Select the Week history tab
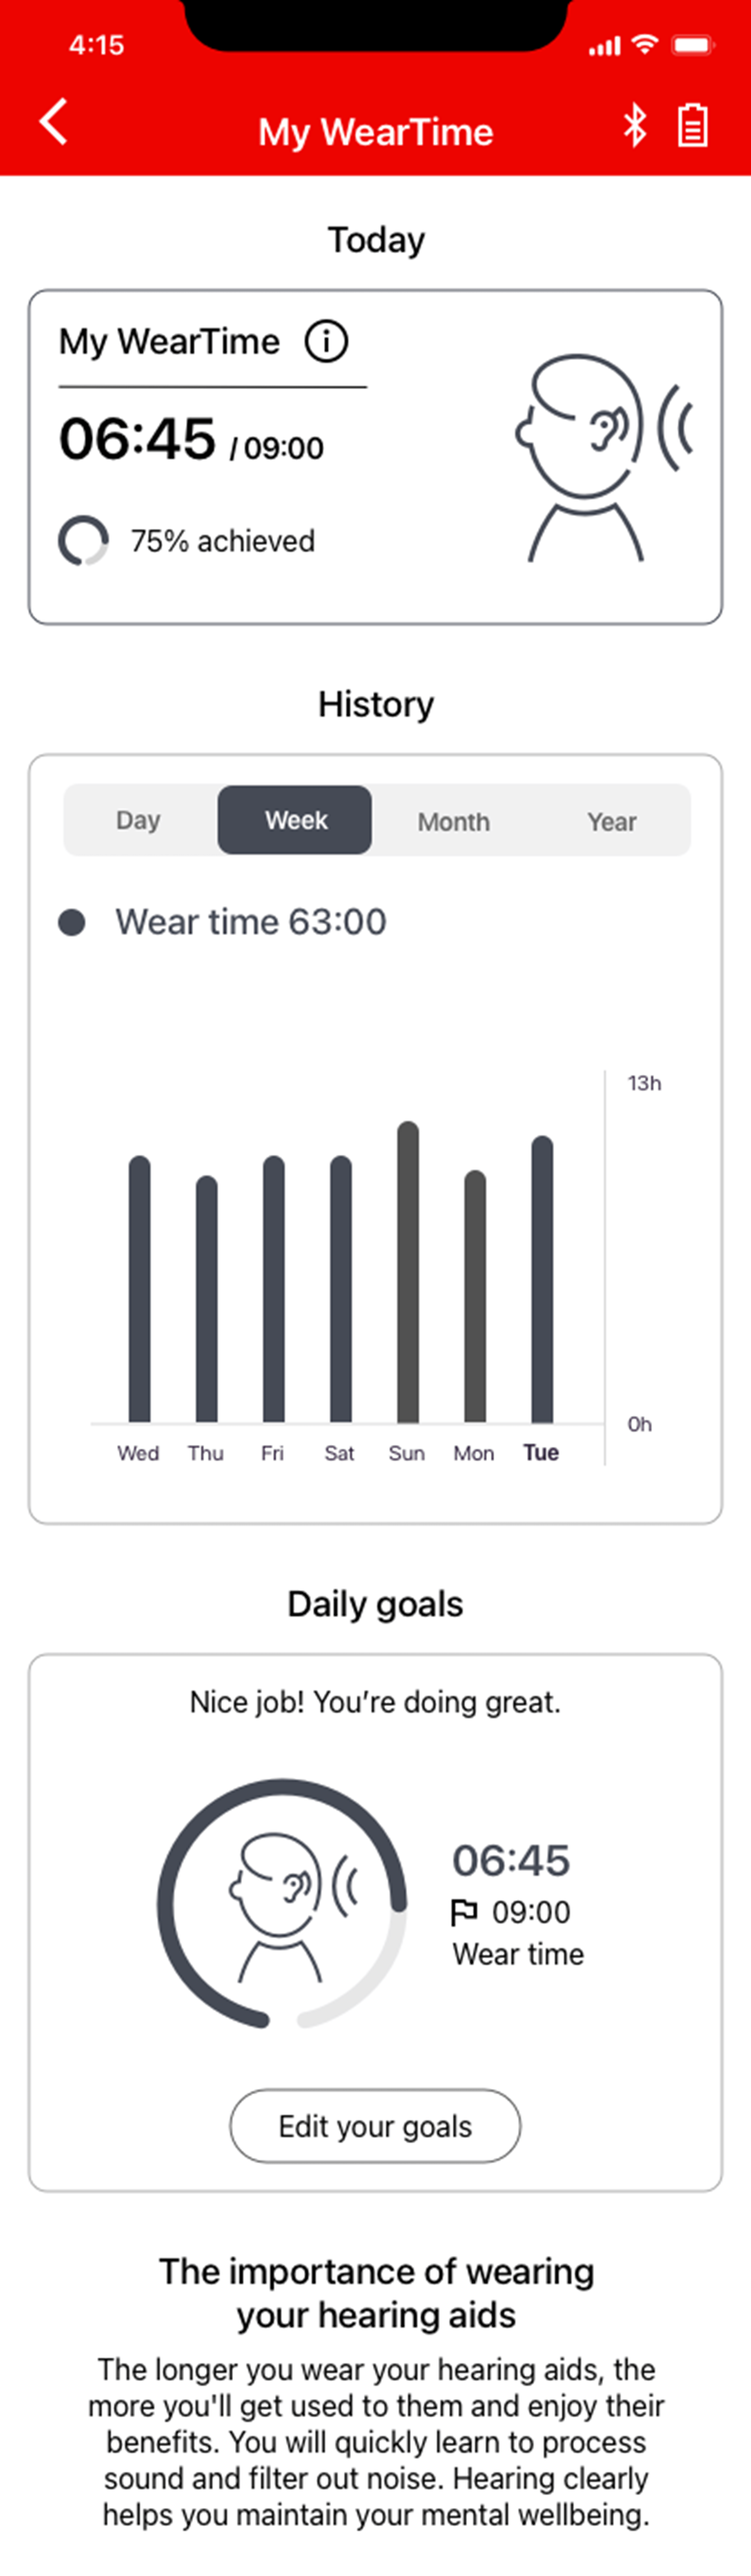The width and height of the screenshot is (751, 2576). 295,820
